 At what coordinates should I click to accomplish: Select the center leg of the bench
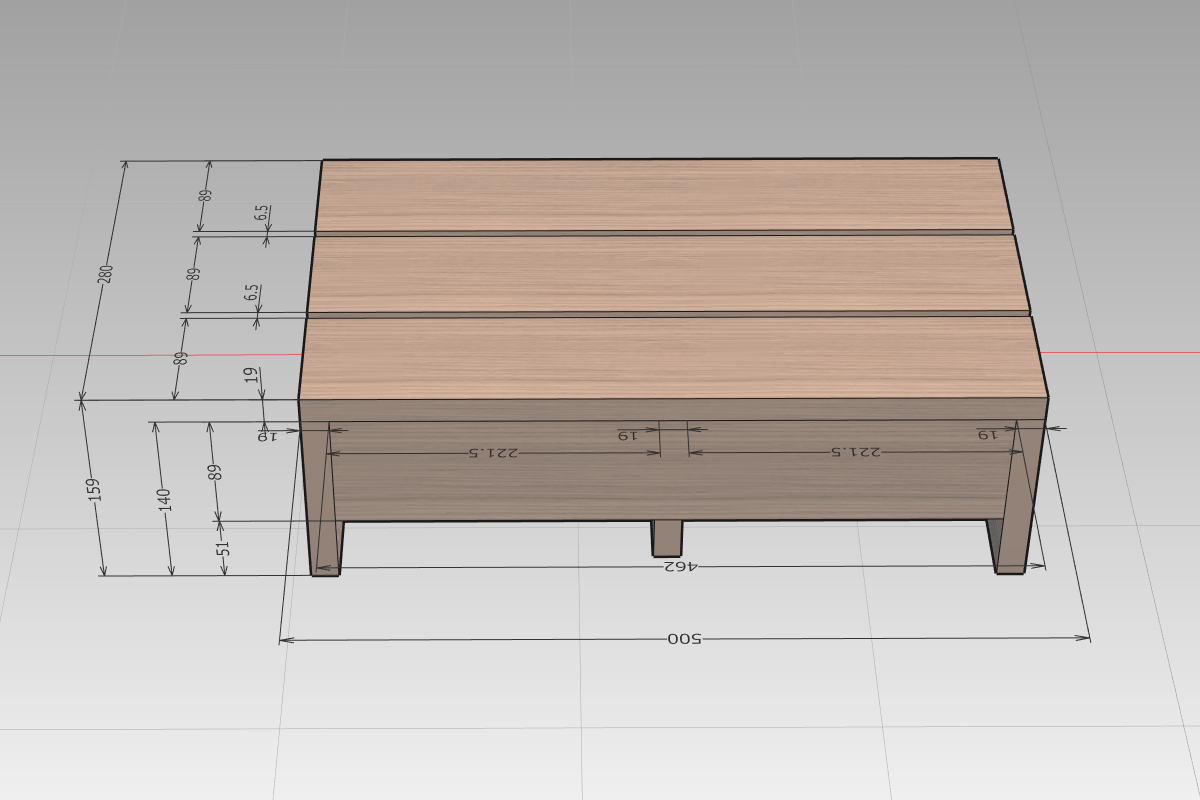click(x=667, y=538)
